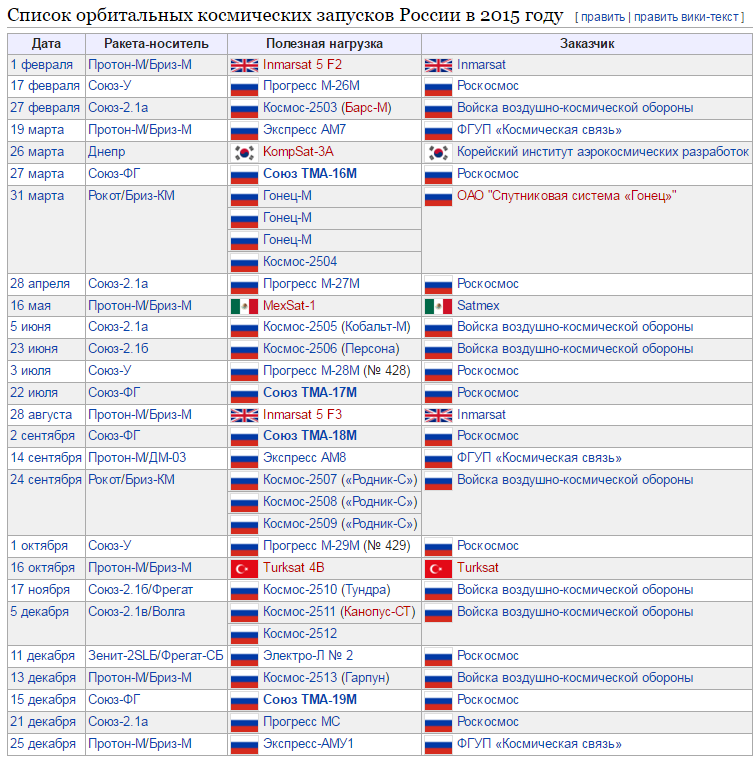This screenshot has height=771, width=753.
Task: Open Войска воздушно-космической обороны, 27 февраля row
Action: coord(575,108)
